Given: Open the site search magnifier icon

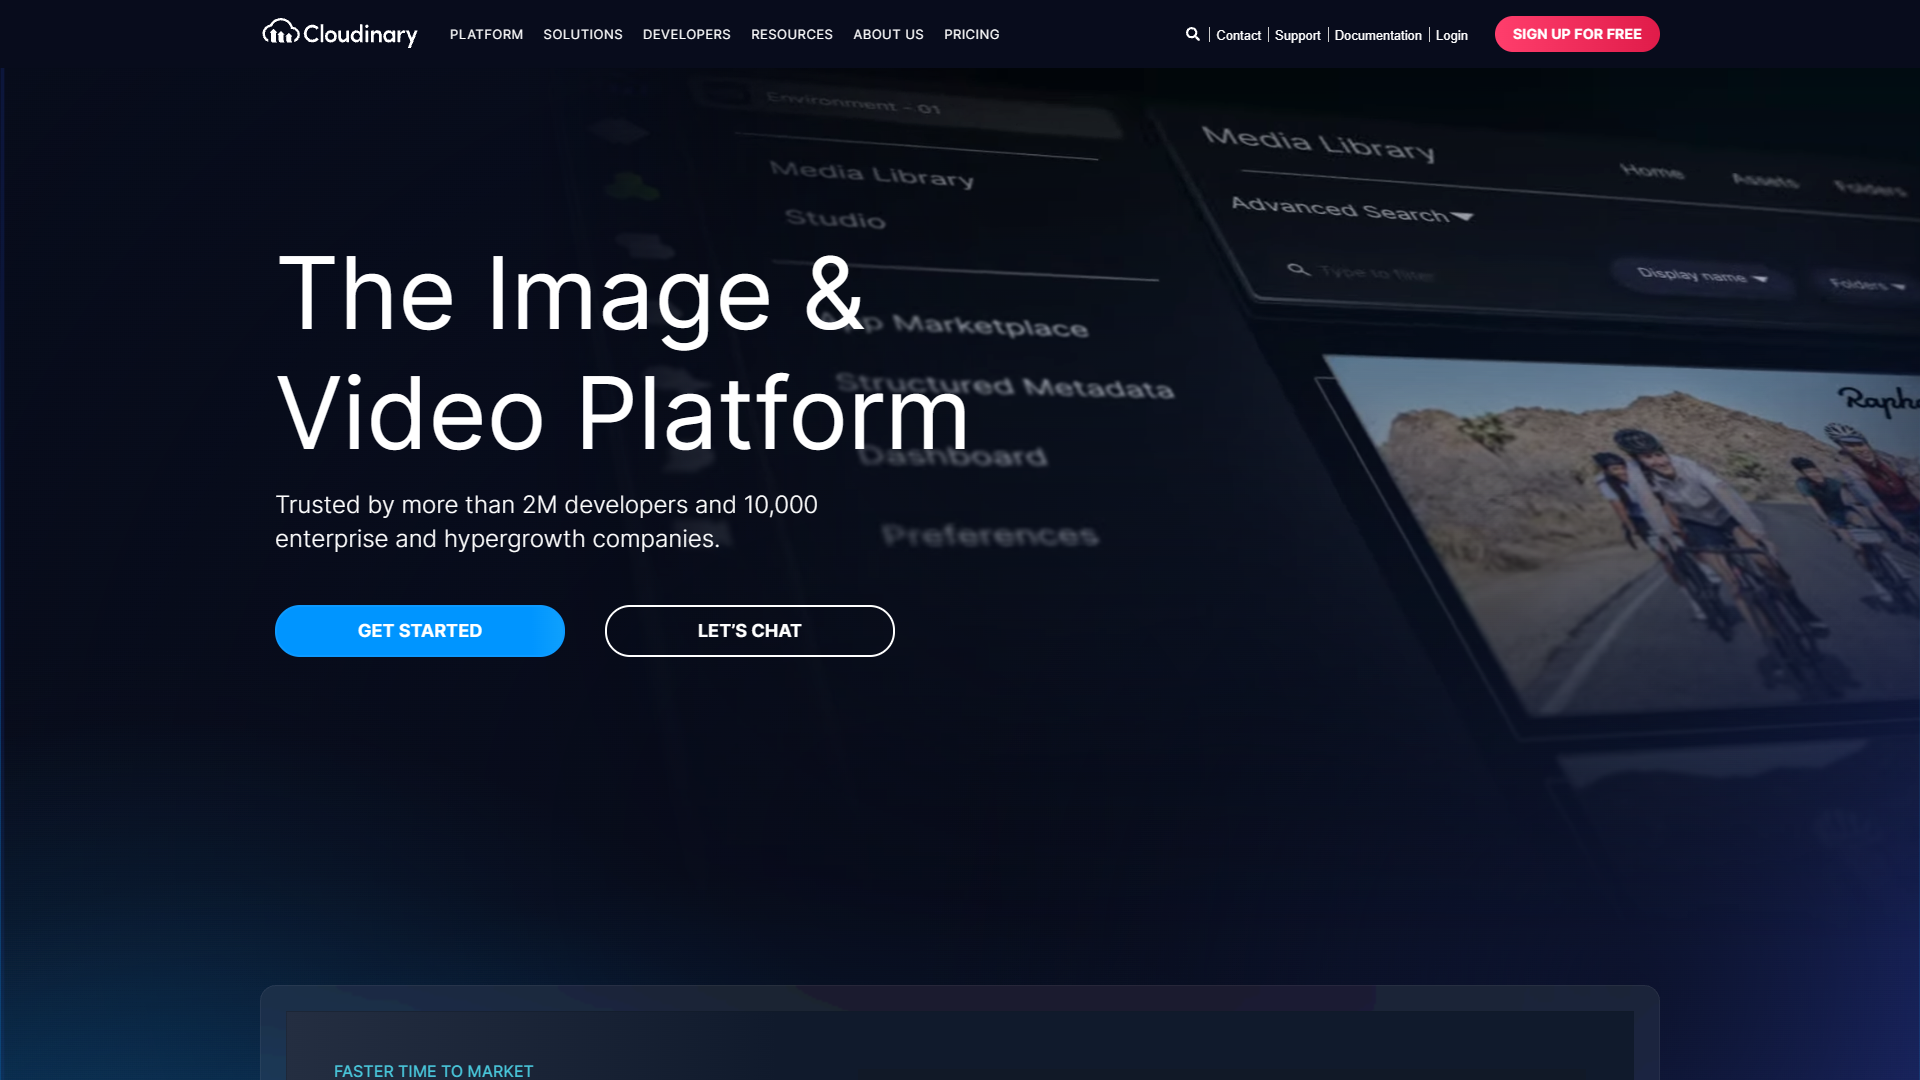Looking at the screenshot, I should [1192, 34].
